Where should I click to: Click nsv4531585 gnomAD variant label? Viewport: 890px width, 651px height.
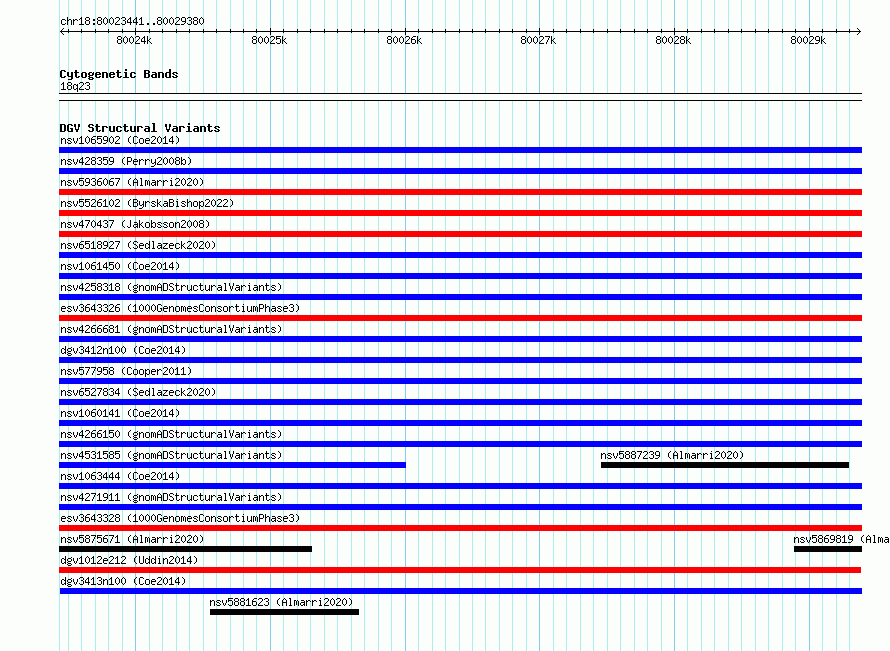point(171,455)
